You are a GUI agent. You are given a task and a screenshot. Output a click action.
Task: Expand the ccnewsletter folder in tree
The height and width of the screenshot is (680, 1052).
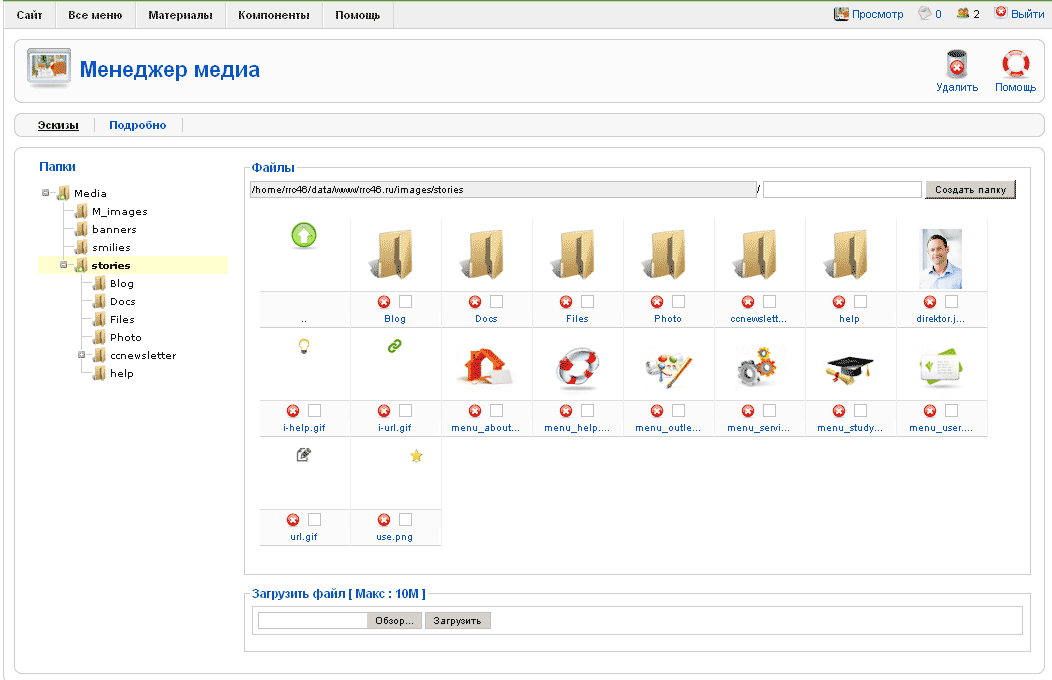coord(82,355)
